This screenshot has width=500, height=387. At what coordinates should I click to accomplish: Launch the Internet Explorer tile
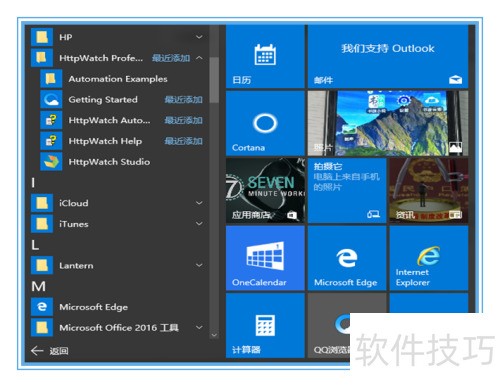click(429, 258)
